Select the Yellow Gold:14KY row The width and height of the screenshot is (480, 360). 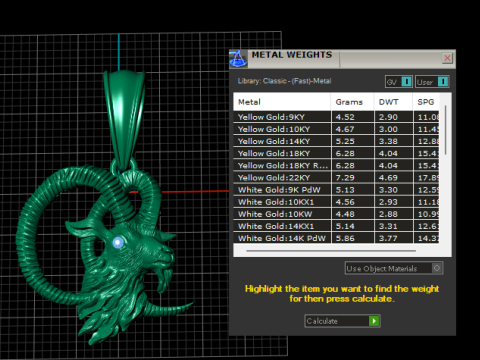coord(336,141)
